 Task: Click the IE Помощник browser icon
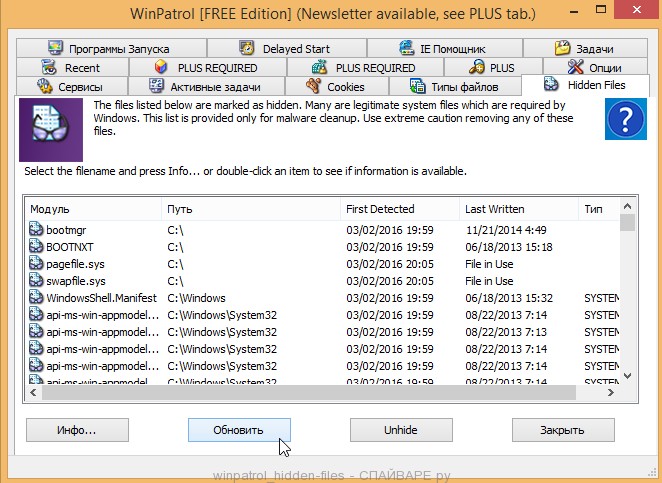(x=407, y=48)
